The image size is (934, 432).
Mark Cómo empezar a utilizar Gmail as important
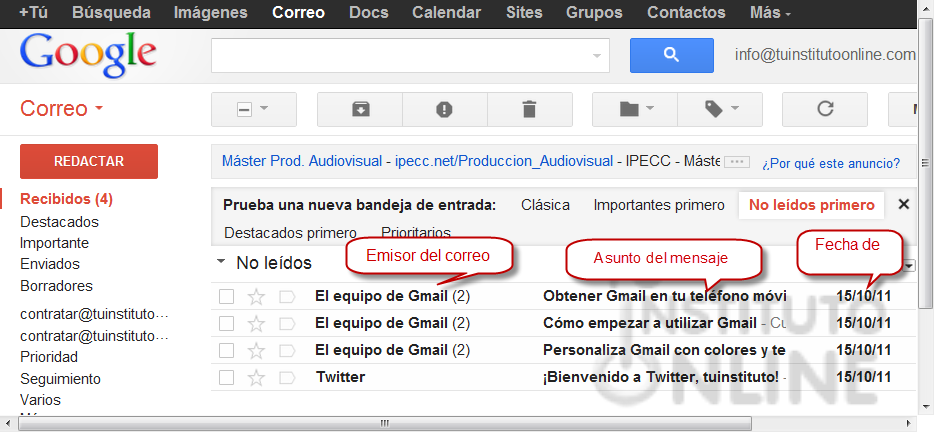coord(287,324)
